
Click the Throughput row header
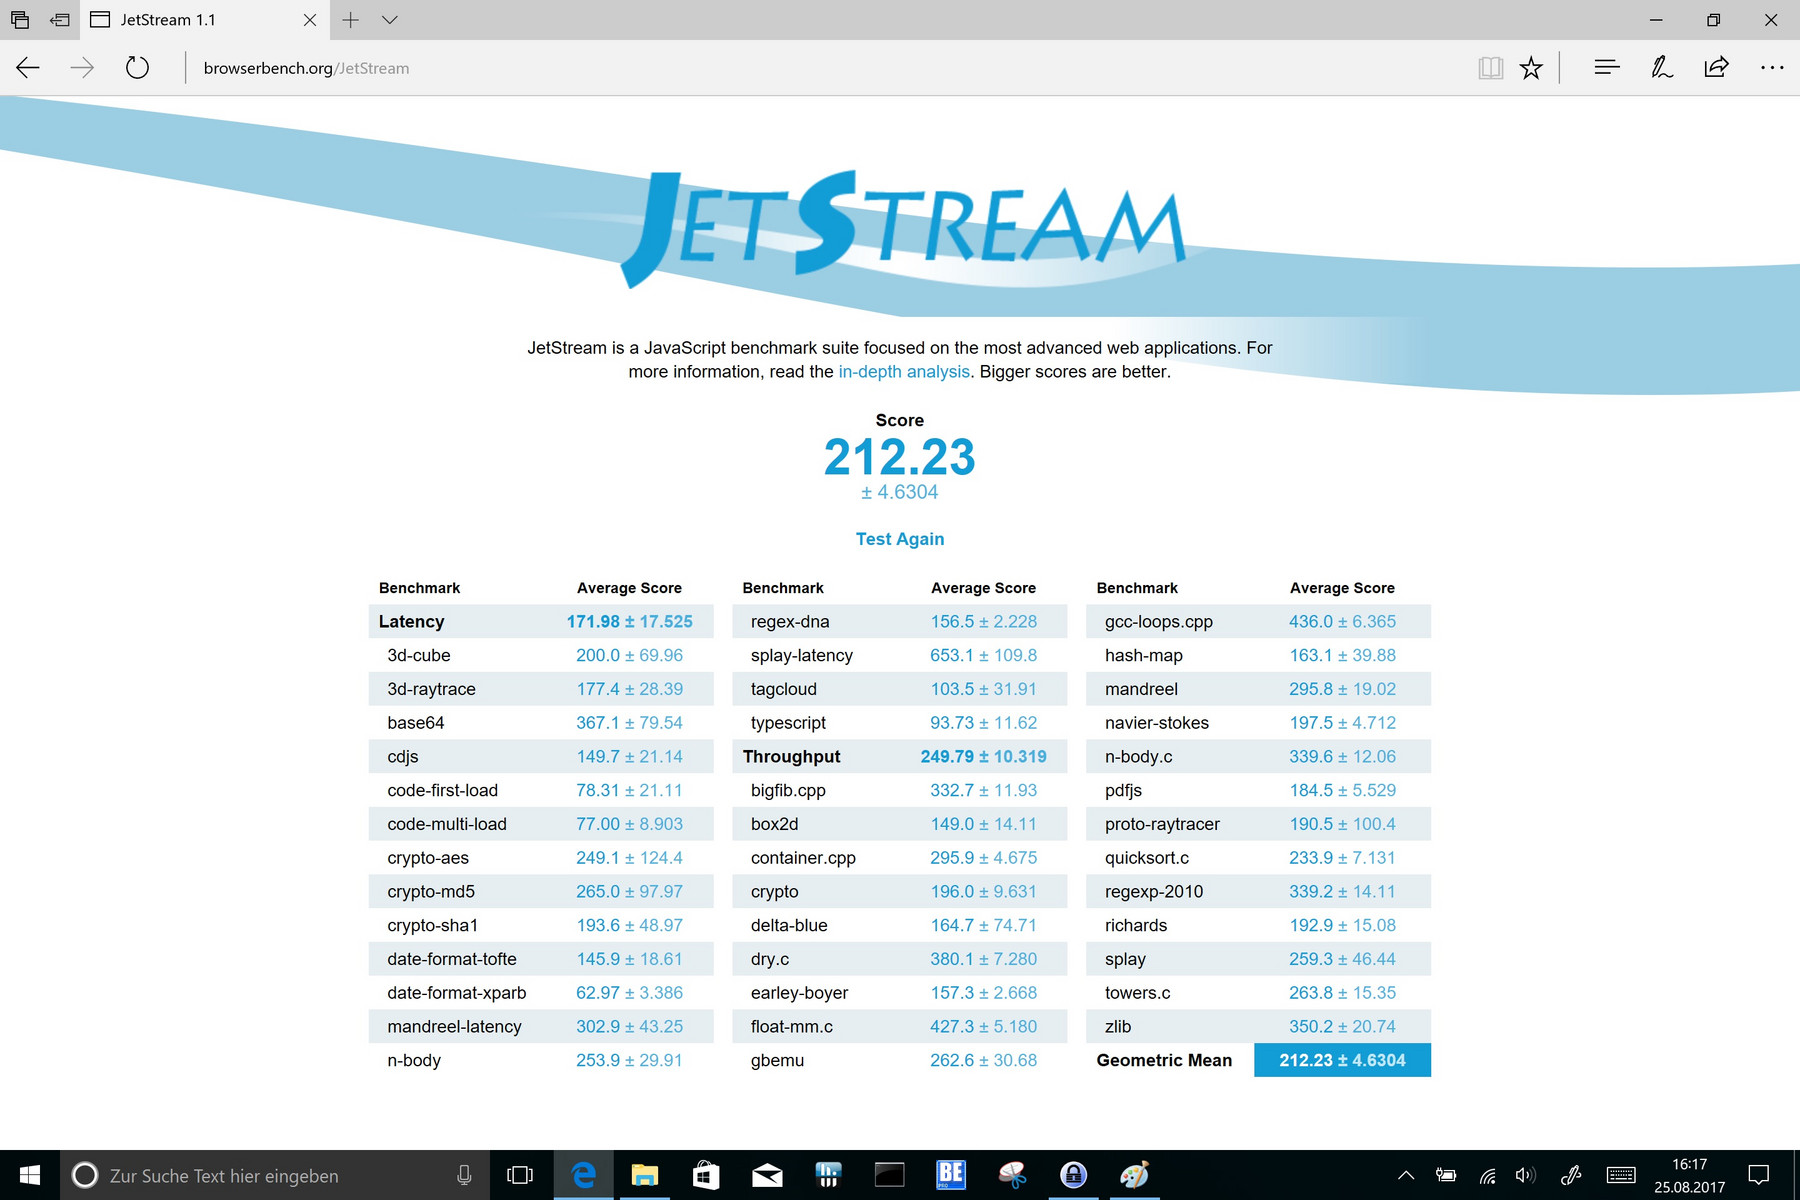[791, 757]
